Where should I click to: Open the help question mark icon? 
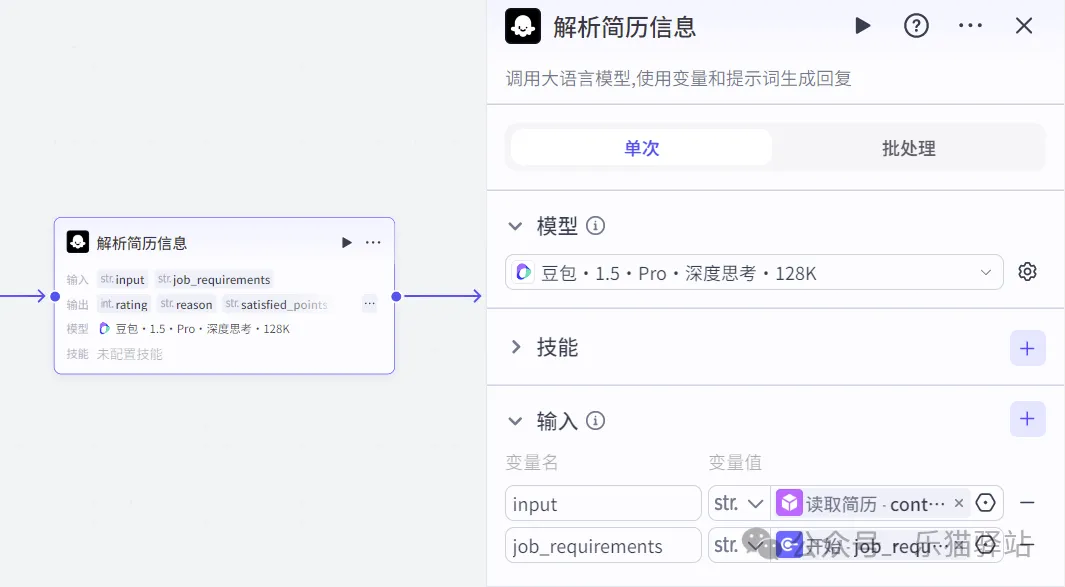coord(916,26)
